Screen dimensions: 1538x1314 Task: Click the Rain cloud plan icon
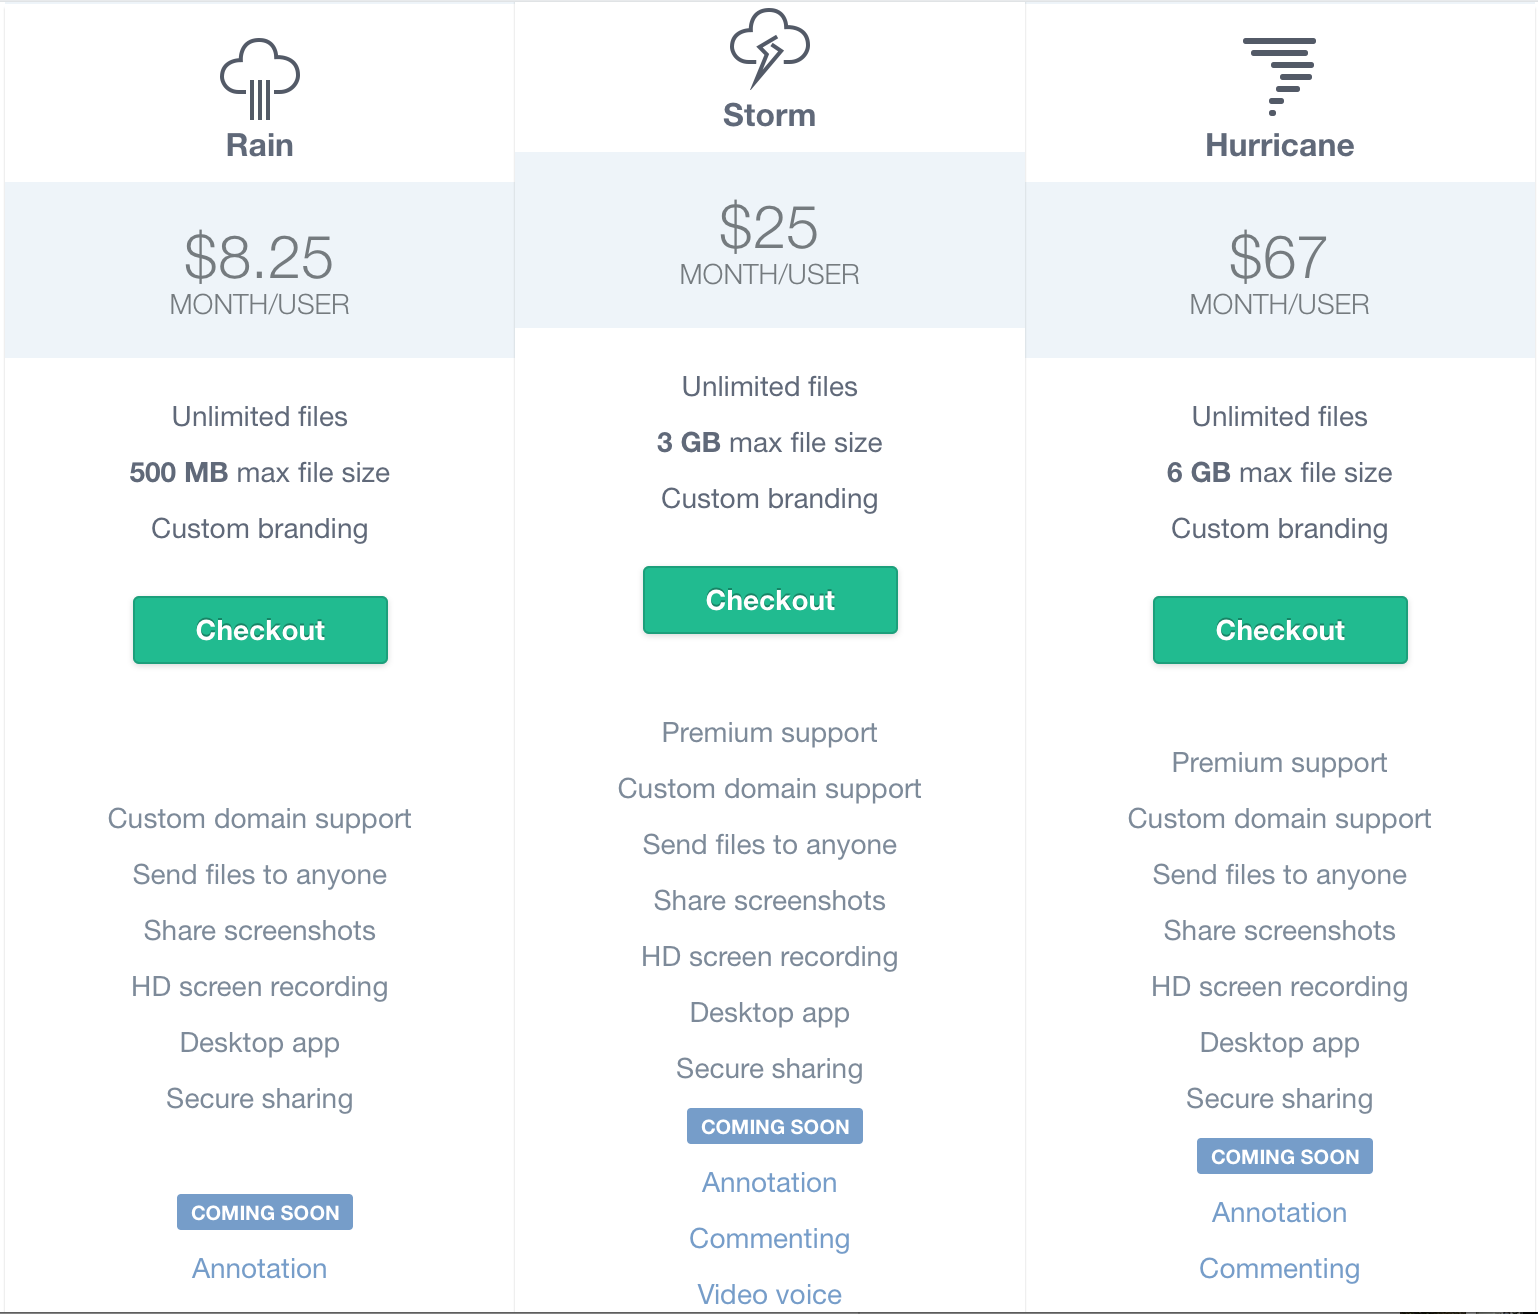coord(260,79)
